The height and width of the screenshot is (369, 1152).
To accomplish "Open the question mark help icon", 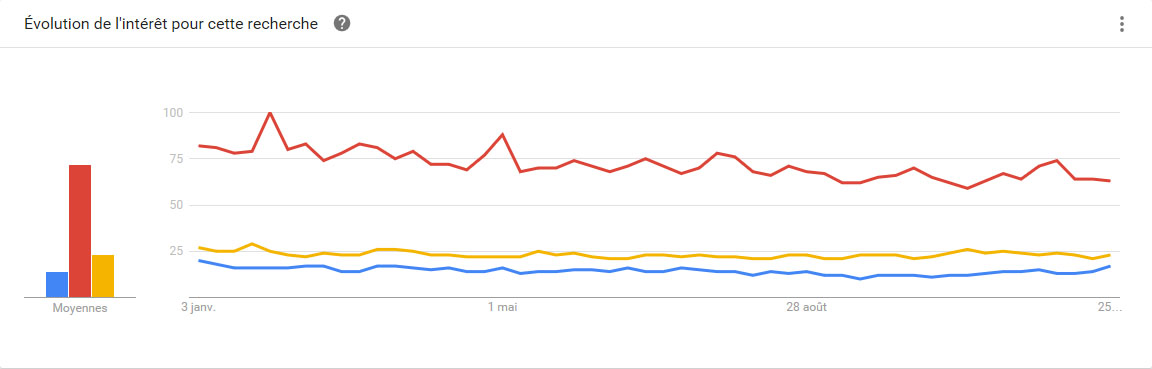I will pyautogui.click(x=342, y=24).
